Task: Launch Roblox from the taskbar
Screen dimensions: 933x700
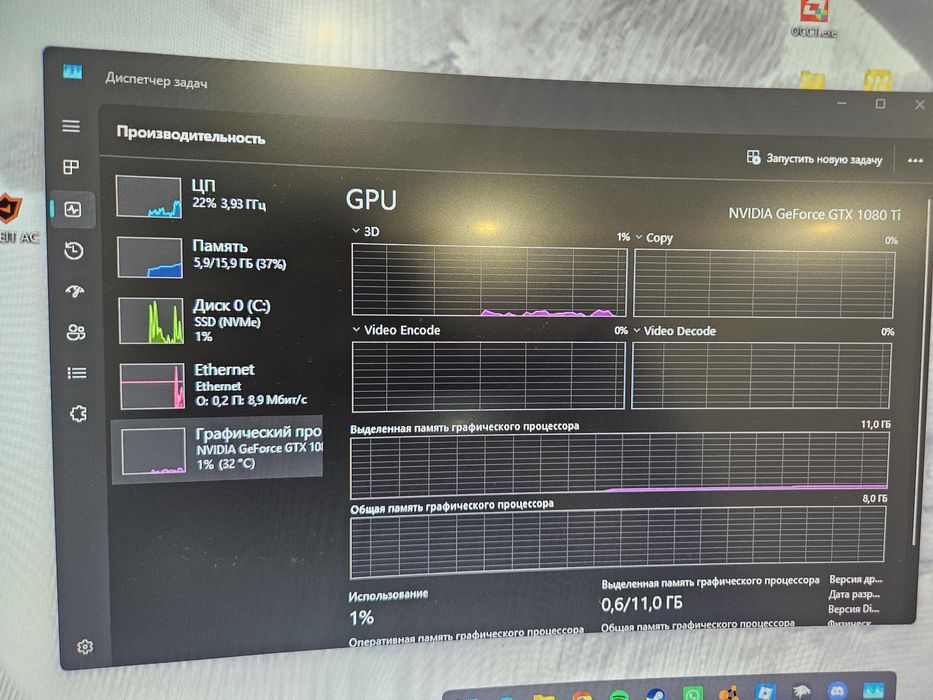Action: pos(765,692)
